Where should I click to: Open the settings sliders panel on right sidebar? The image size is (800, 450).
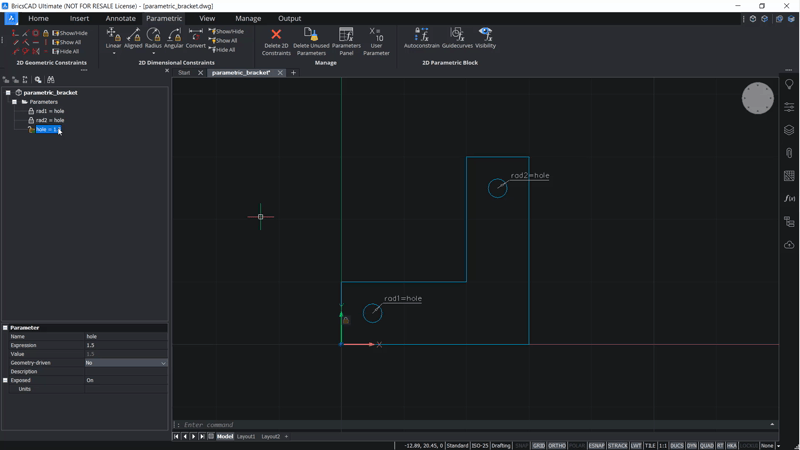[789, 107]
